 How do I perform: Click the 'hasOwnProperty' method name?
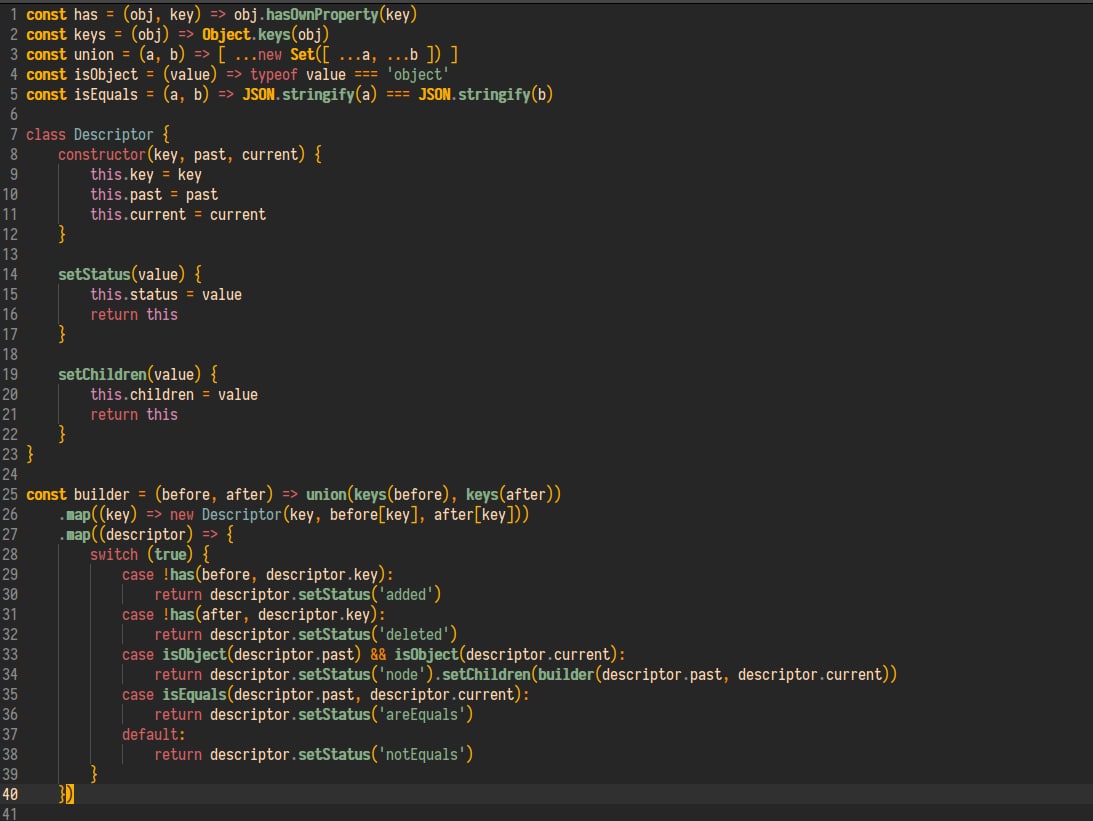[x=322, y=15]
